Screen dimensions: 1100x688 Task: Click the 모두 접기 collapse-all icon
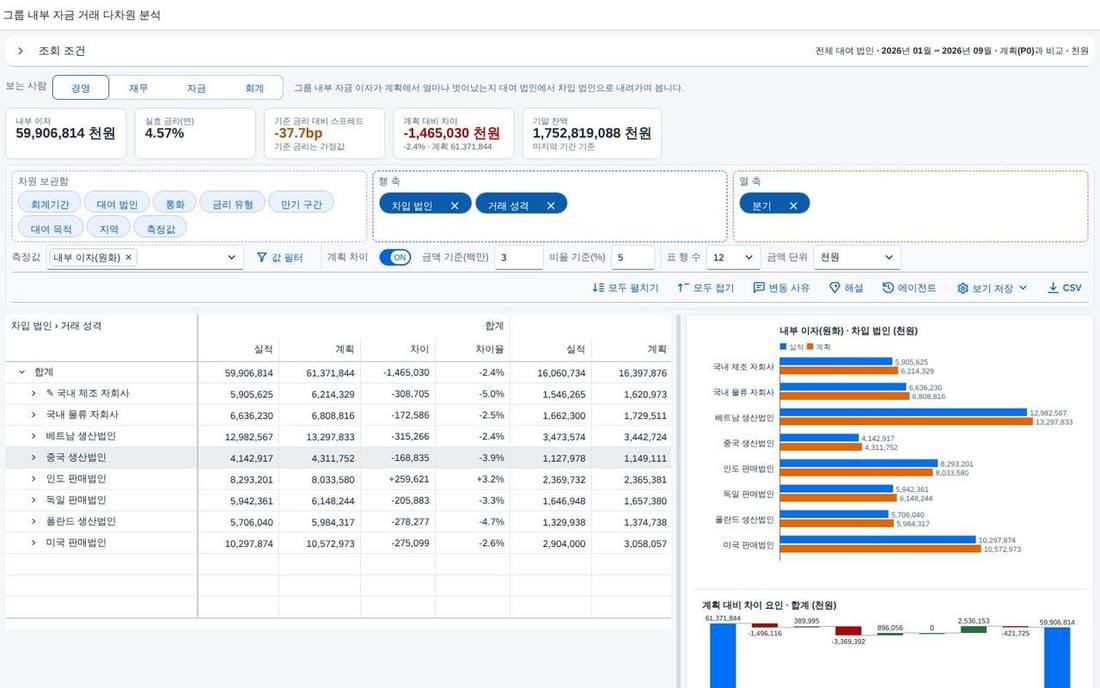(x=683, y=288)
